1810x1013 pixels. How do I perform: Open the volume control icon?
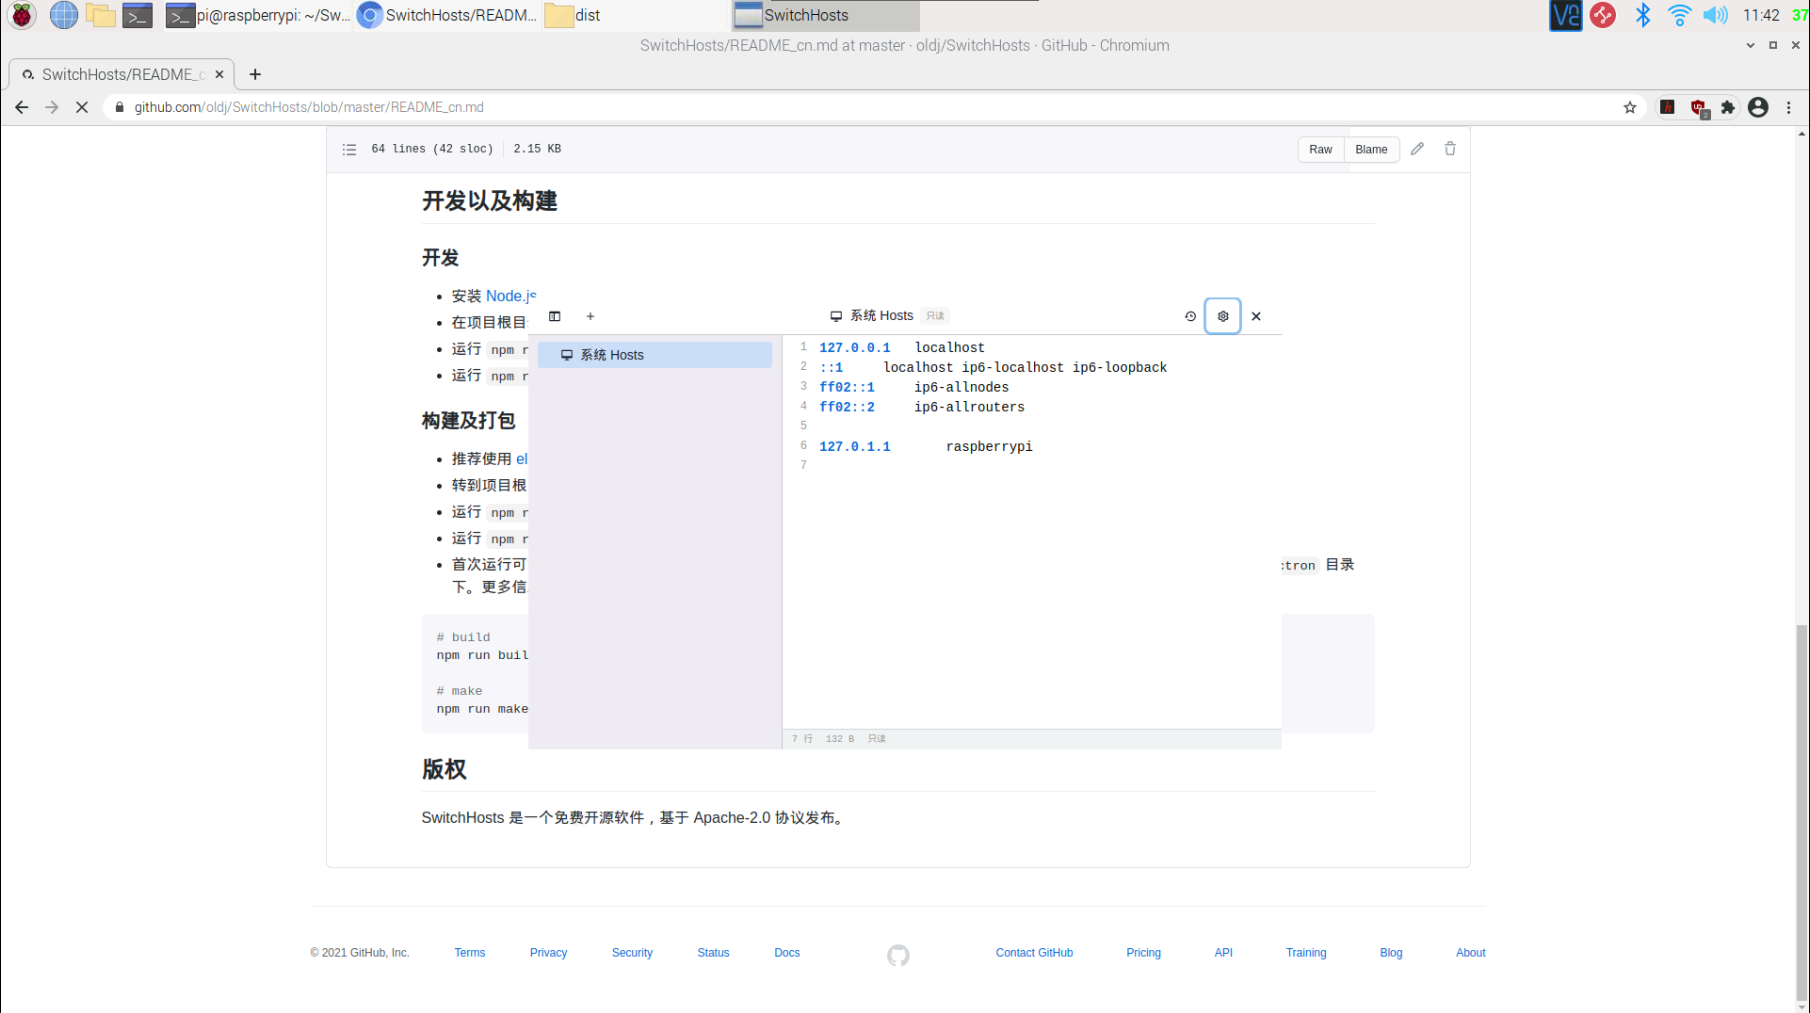click(1716, 15)
